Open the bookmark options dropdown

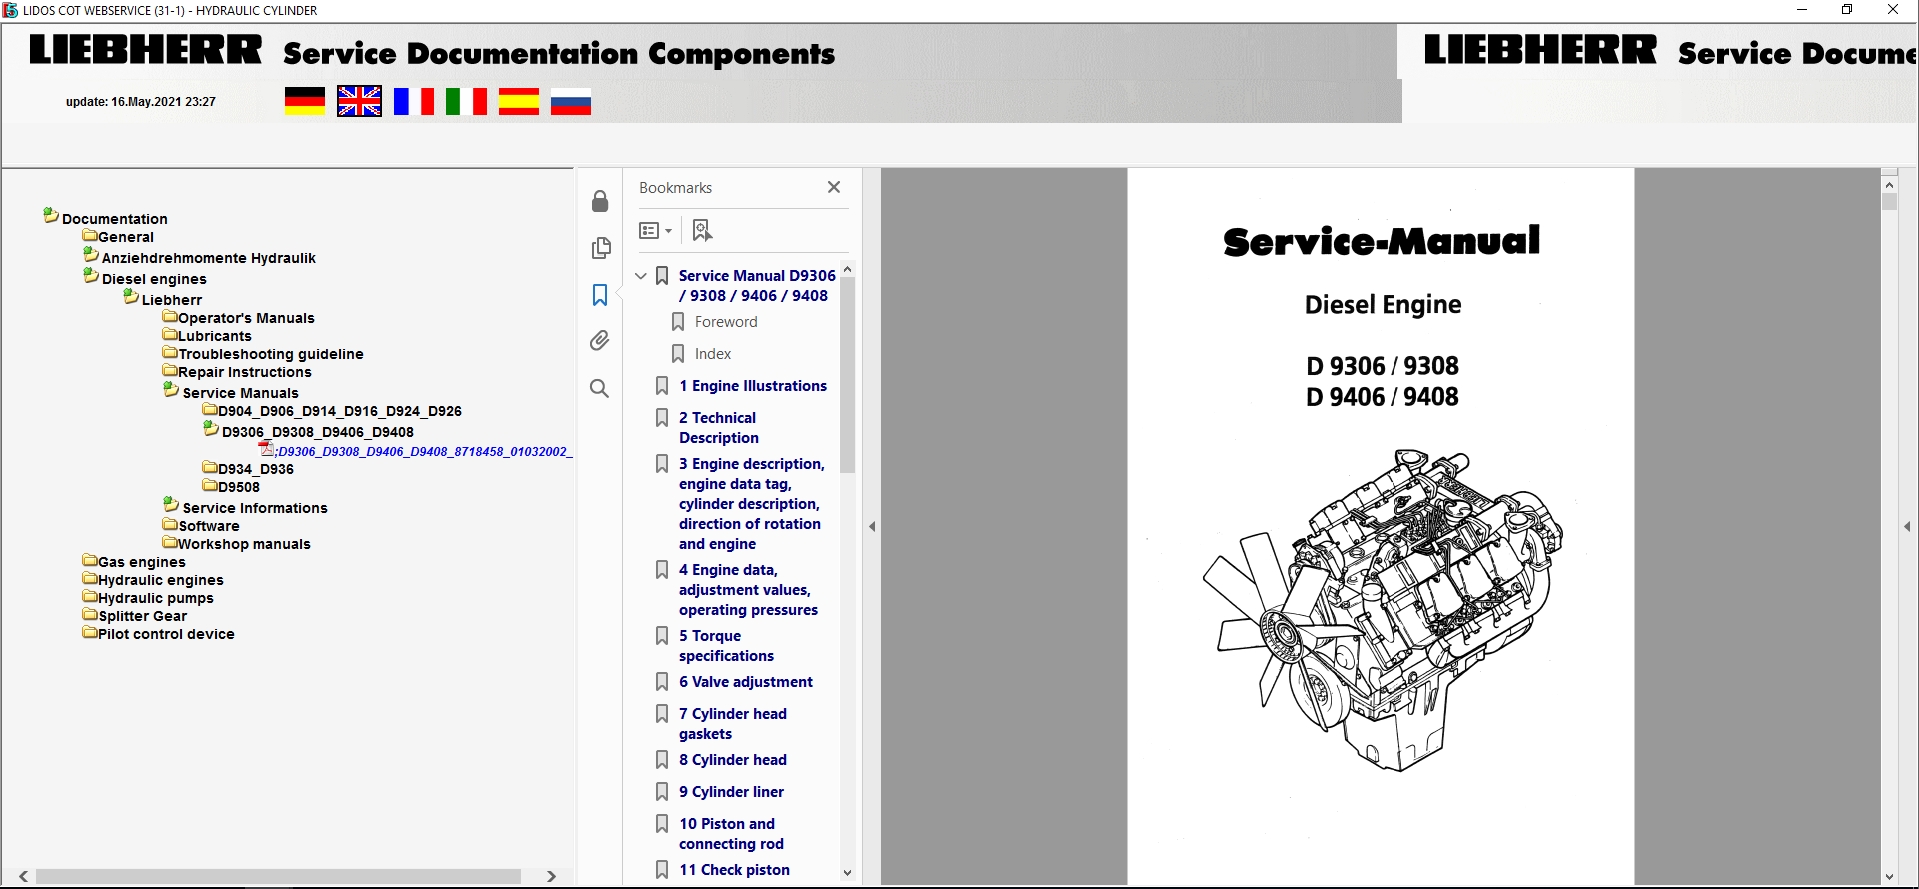click(x=656, y=231)
